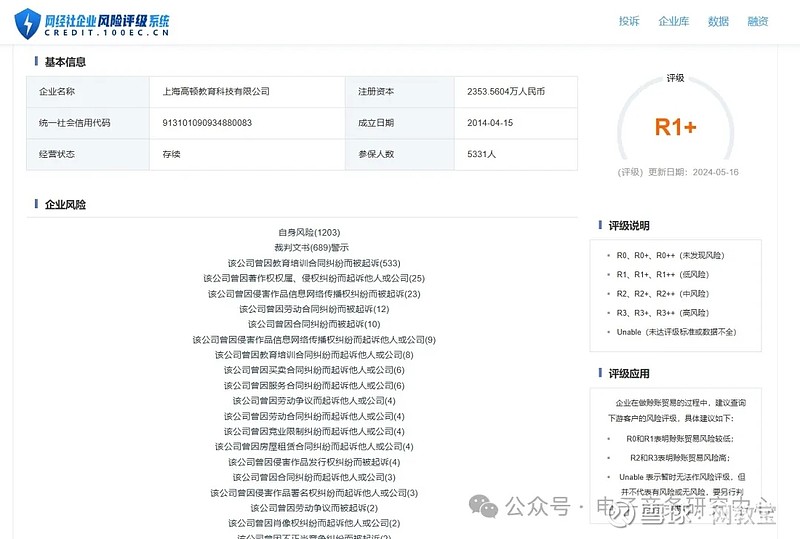Click R2、R2+、R2++ (中风险) legend row
The image size is (800, 539).
(x=663, y=294)
